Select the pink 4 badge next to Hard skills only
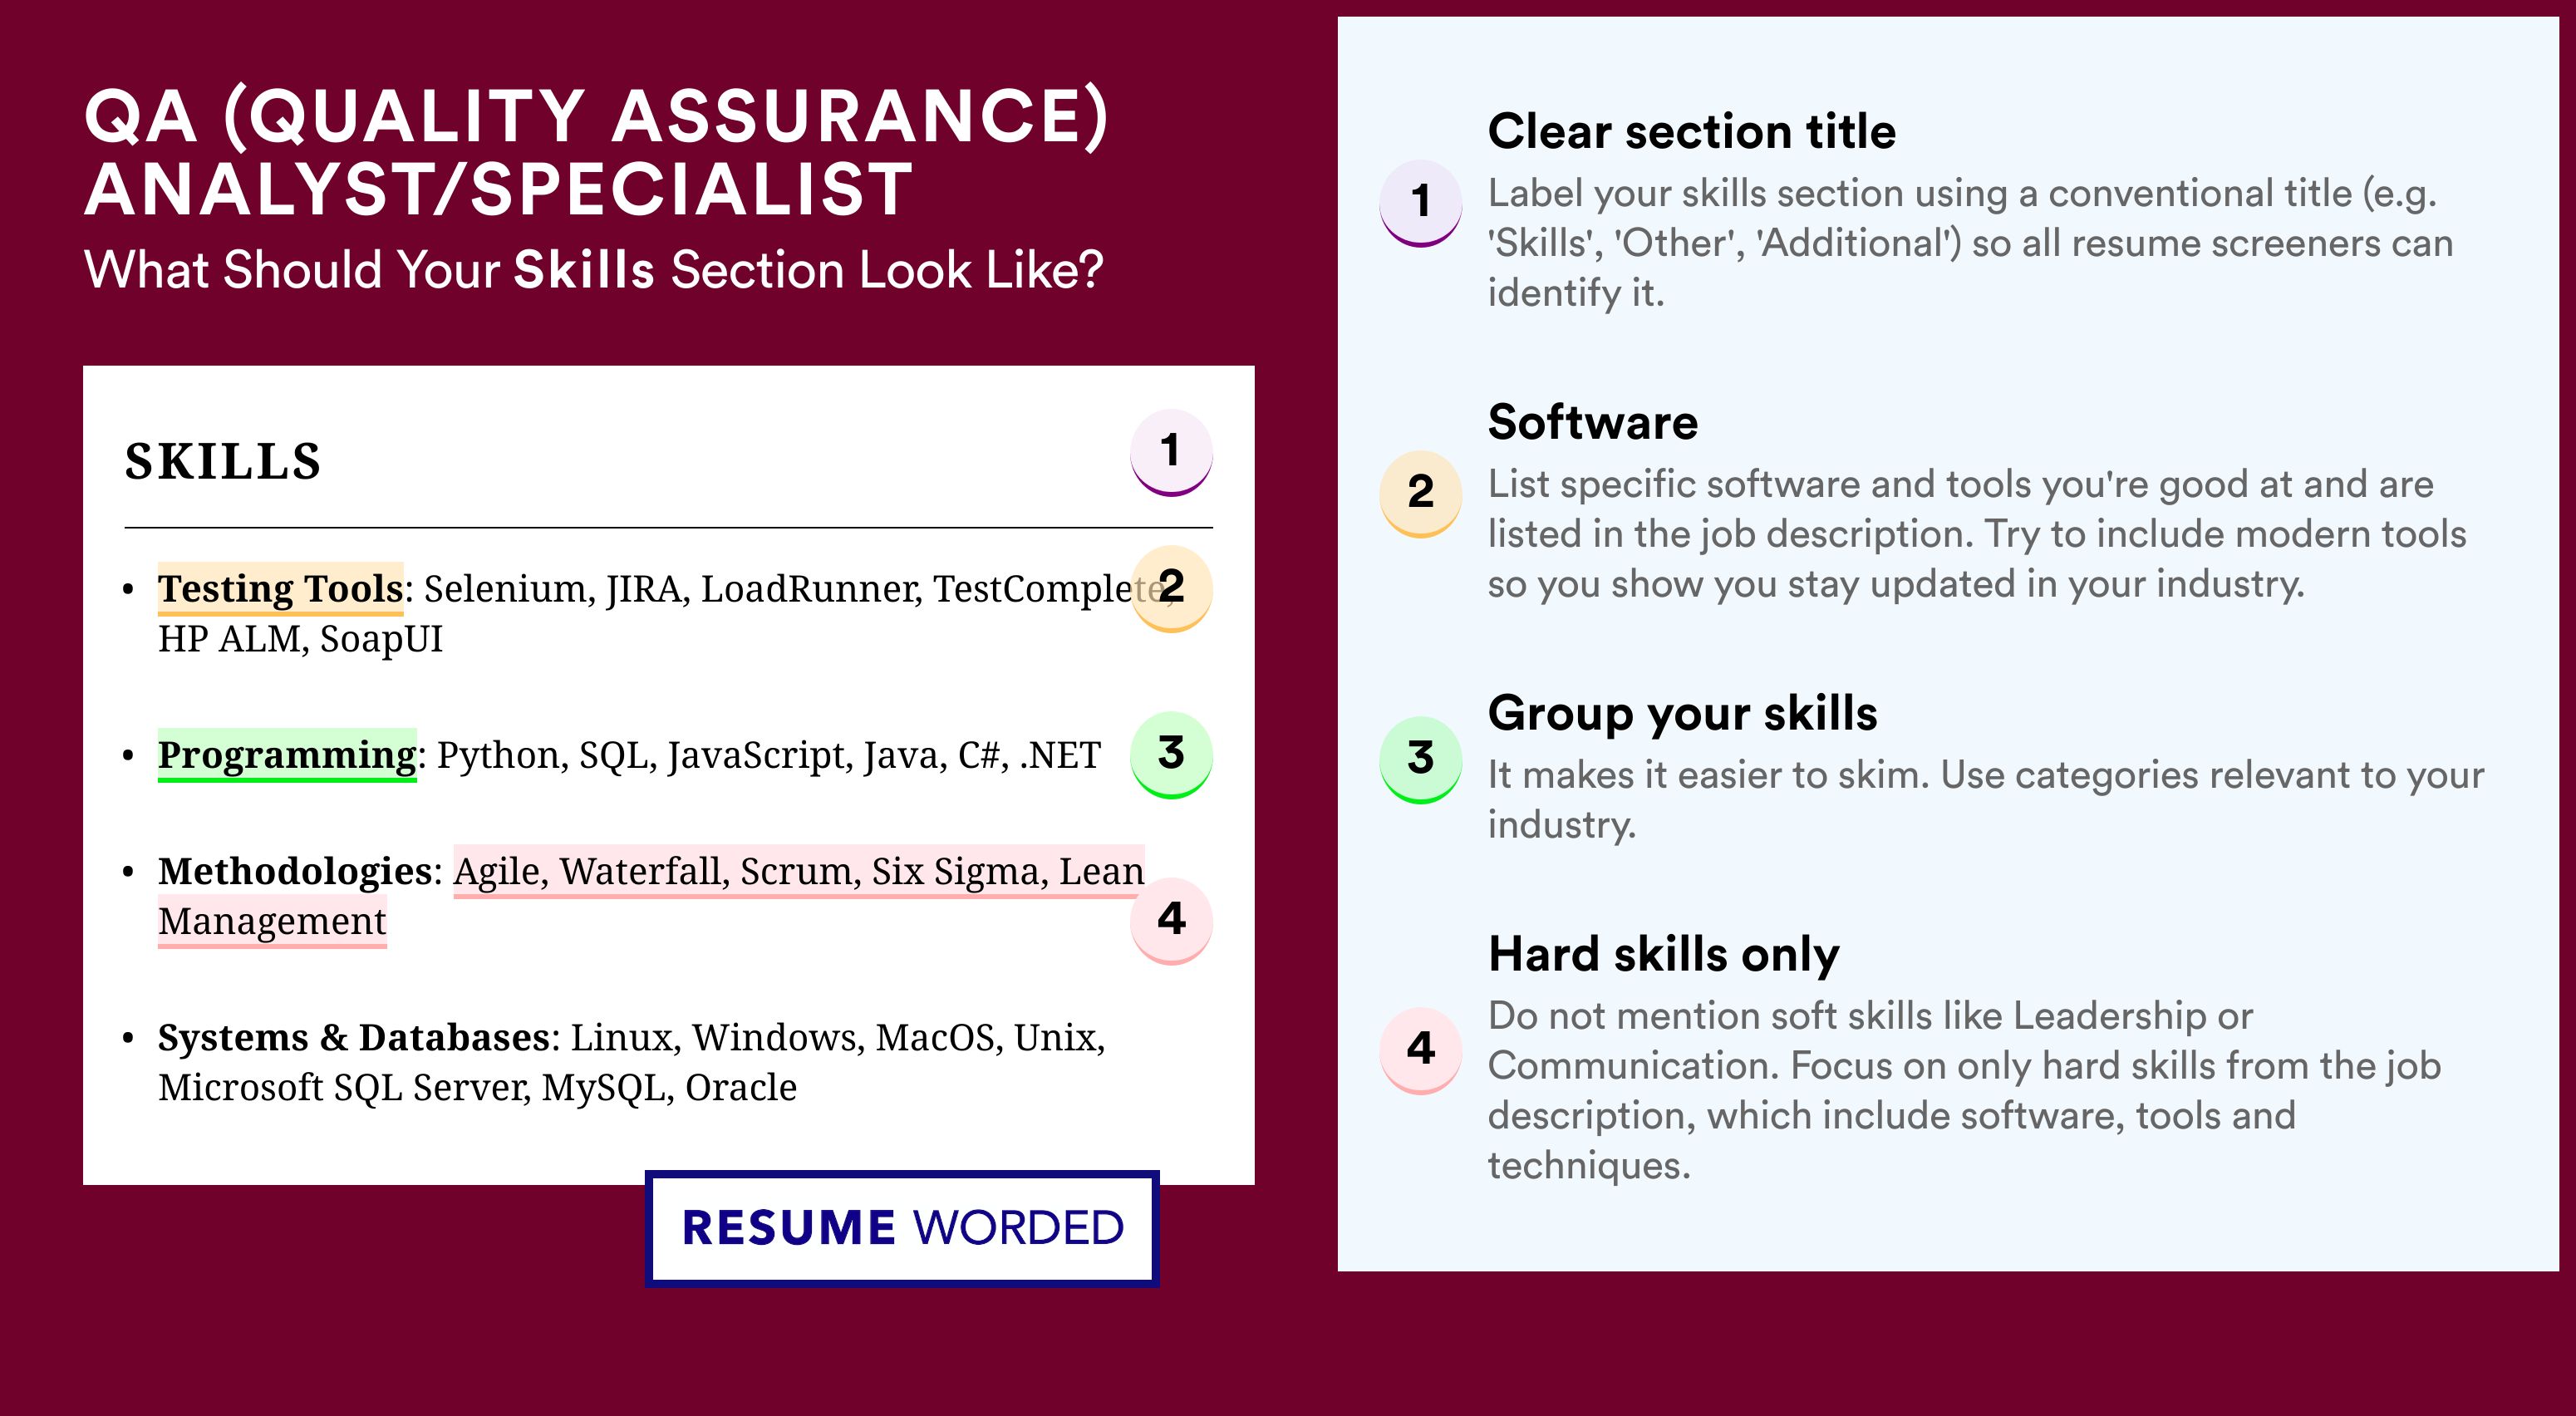Screen dimensions: 2576x1416 coord(1421,1050)
